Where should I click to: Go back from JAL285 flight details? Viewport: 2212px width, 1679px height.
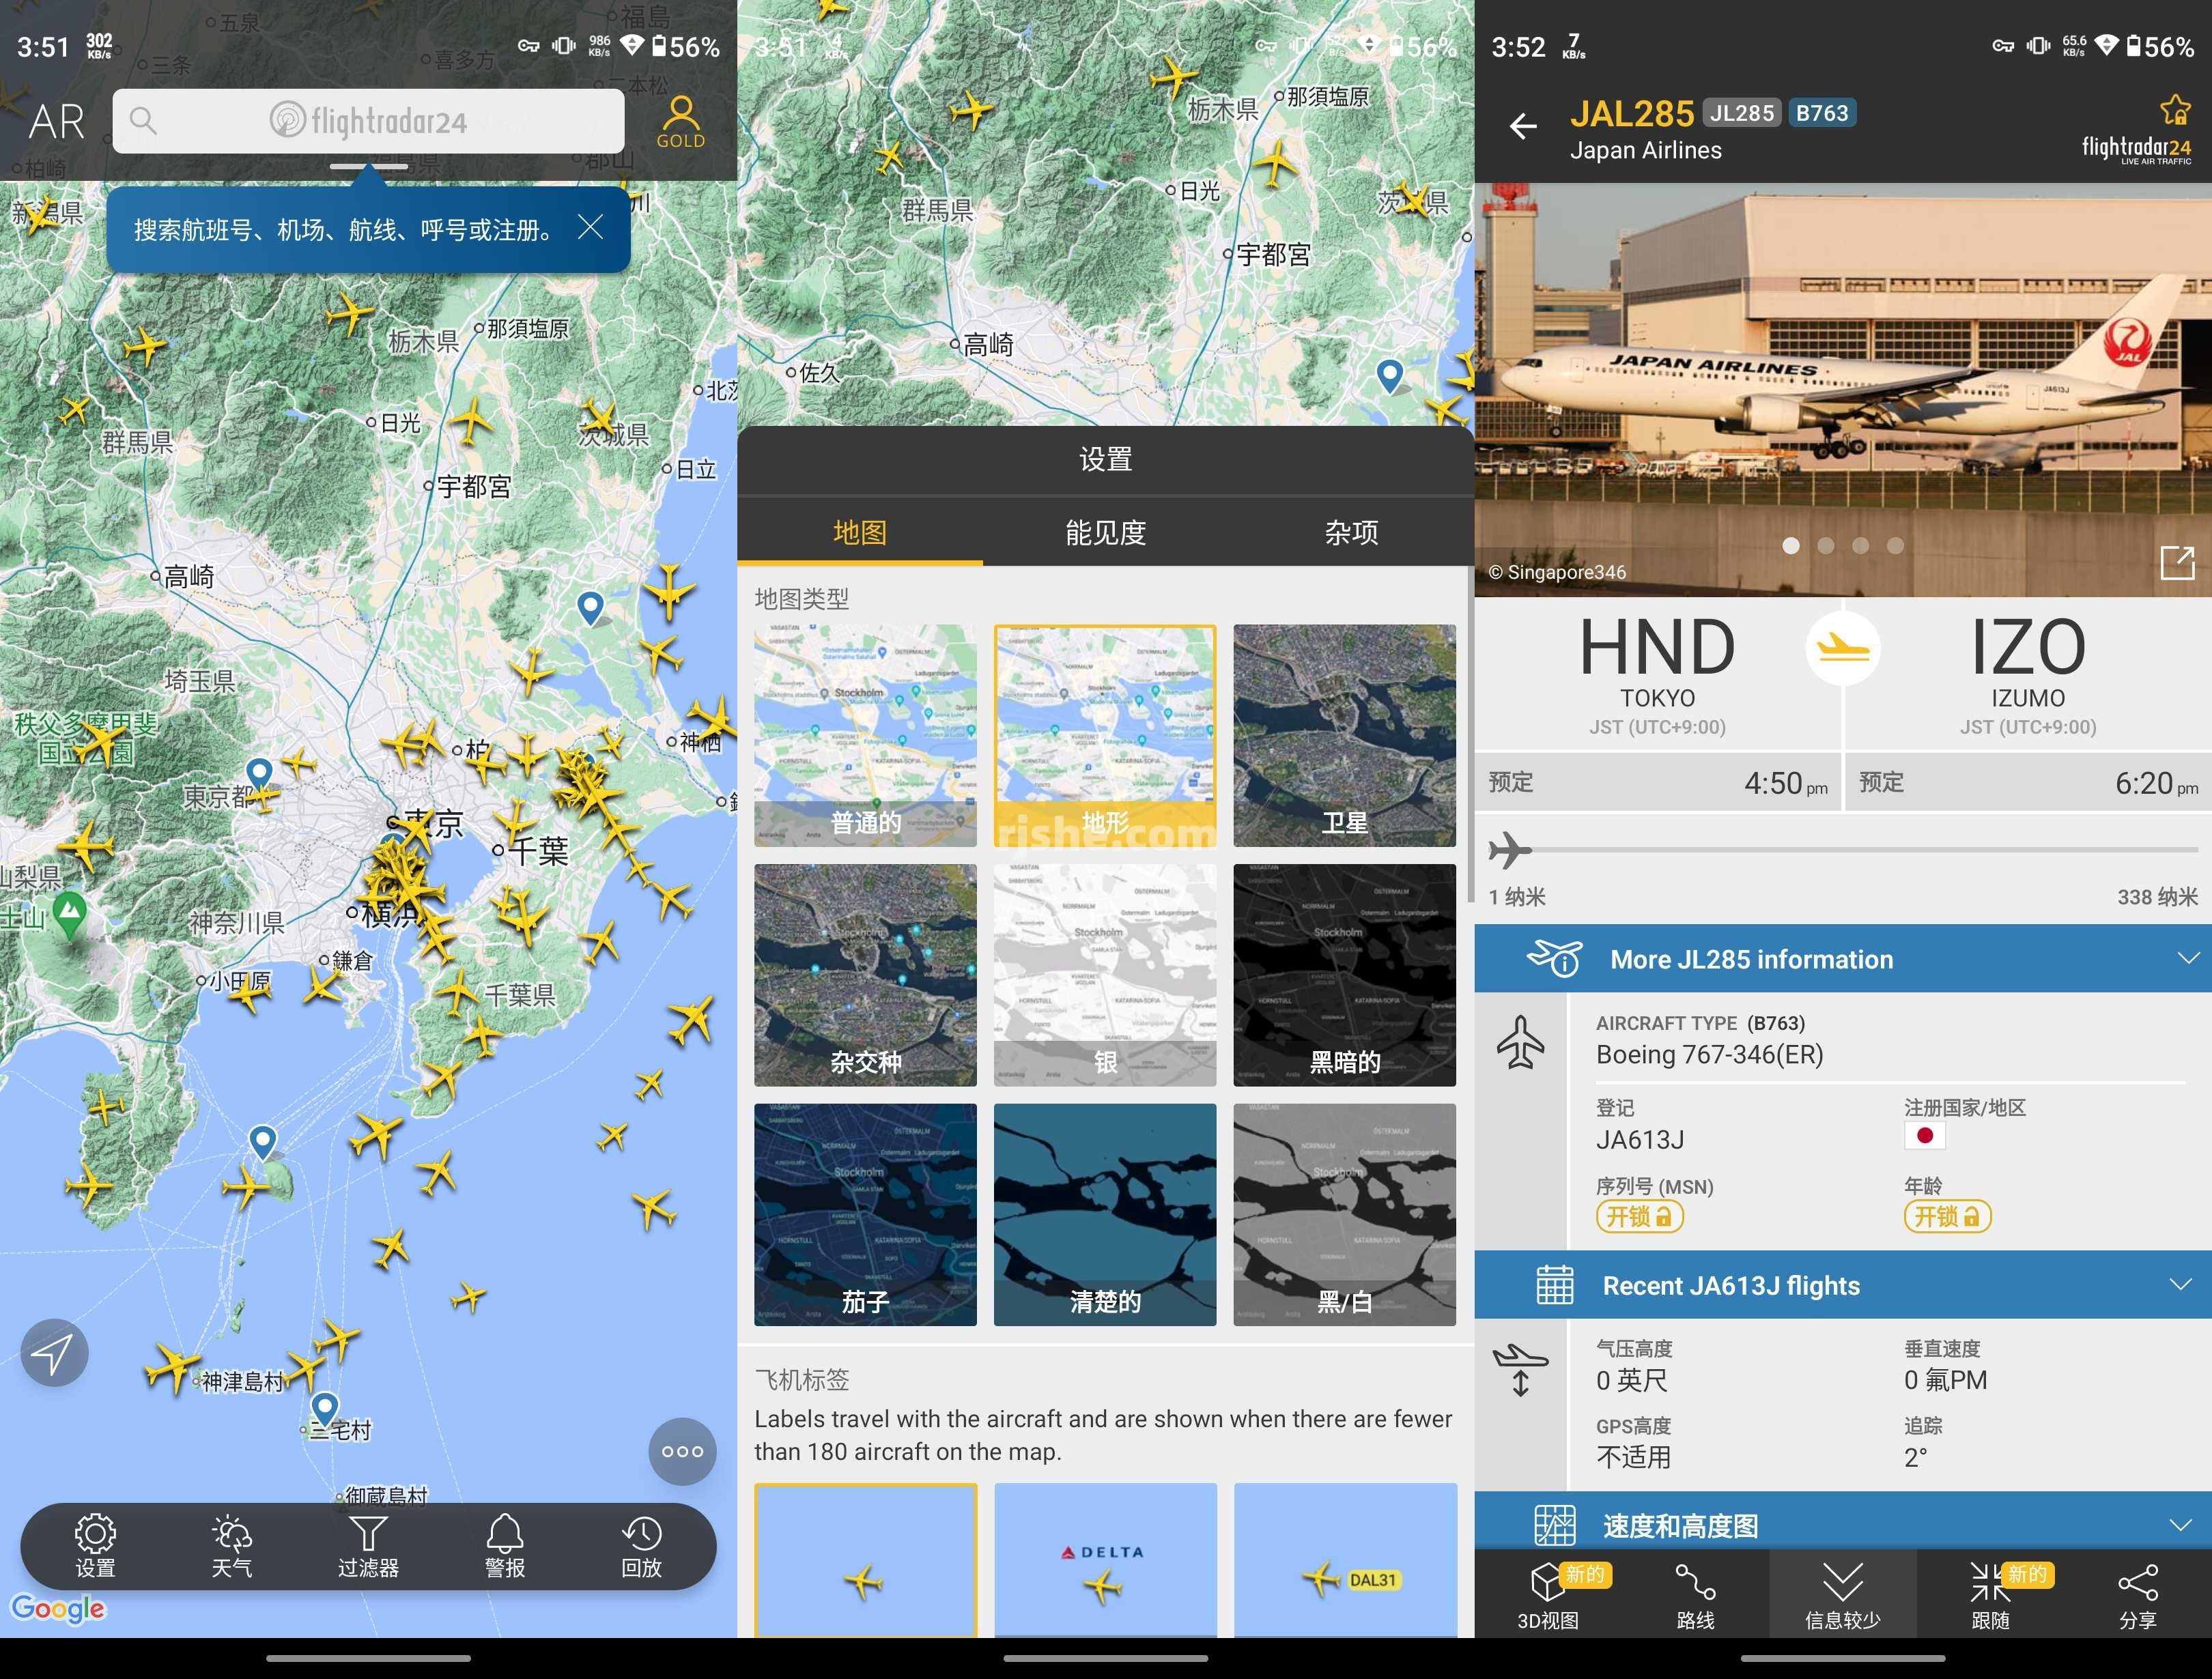(x=1522, y=126)
